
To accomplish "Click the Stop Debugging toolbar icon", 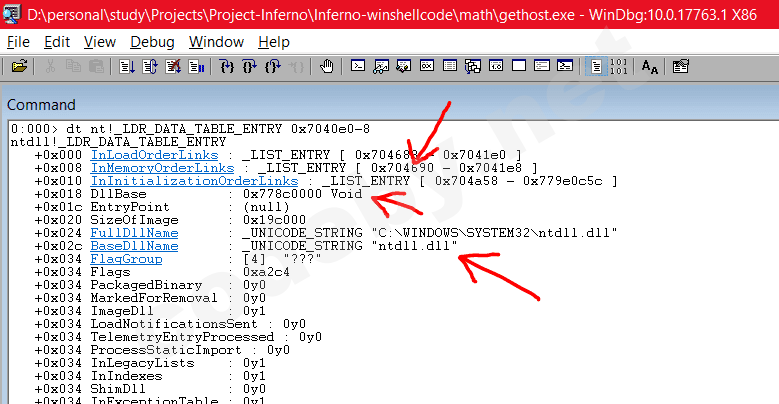I will [173, 66].
